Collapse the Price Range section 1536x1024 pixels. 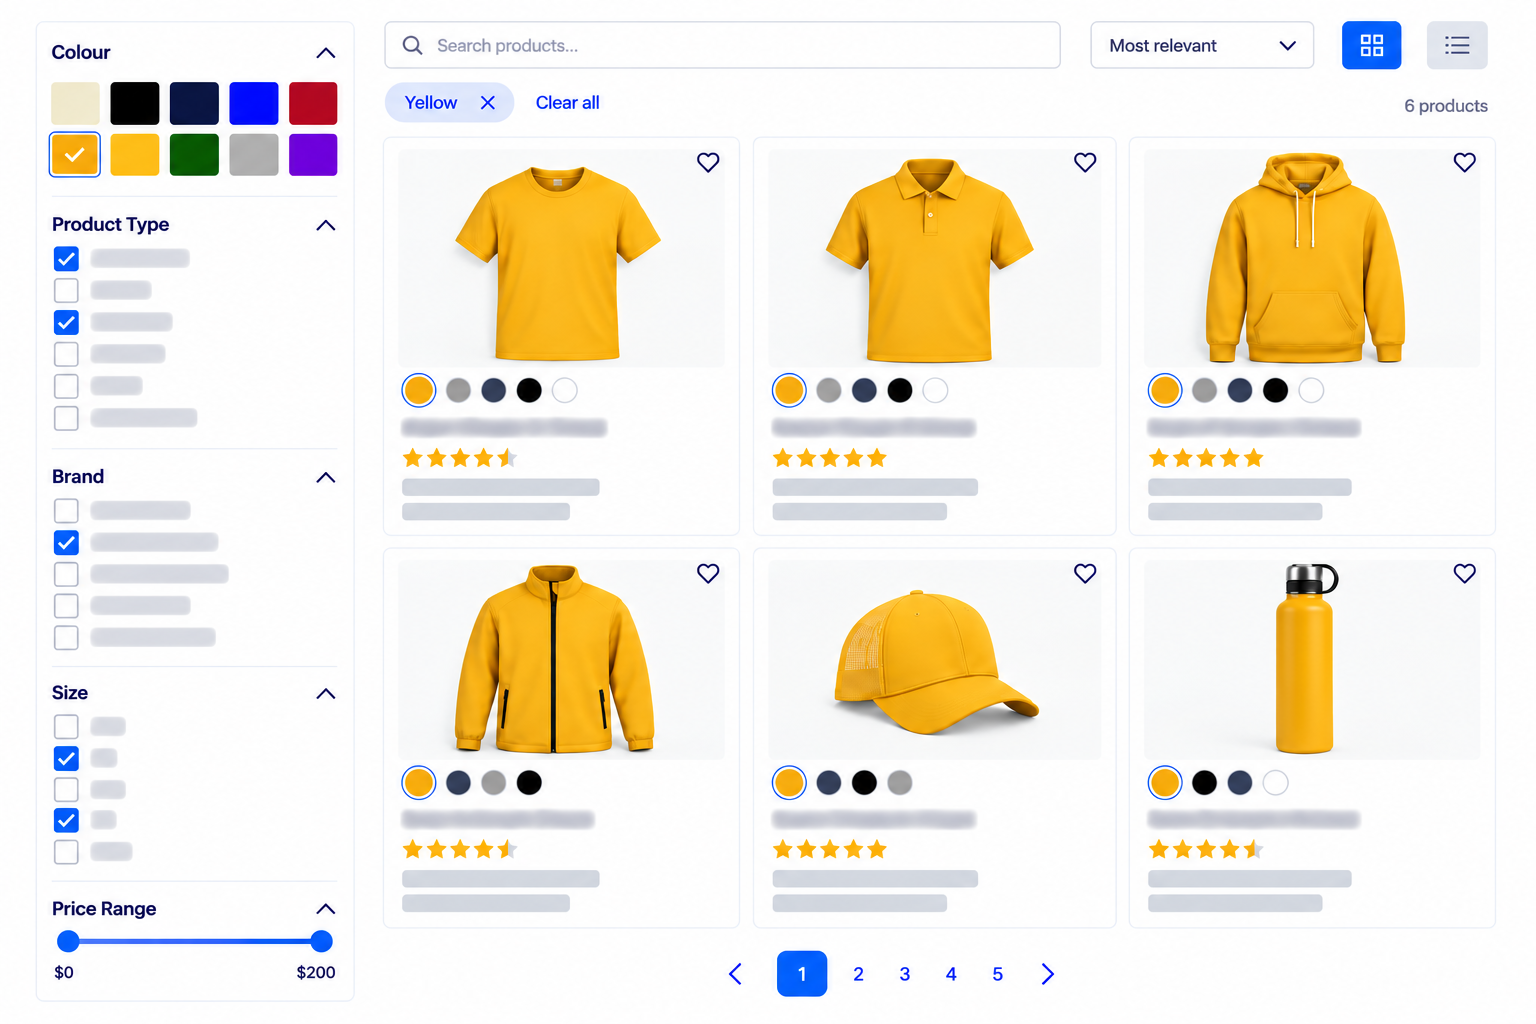[x=325, y=909]
